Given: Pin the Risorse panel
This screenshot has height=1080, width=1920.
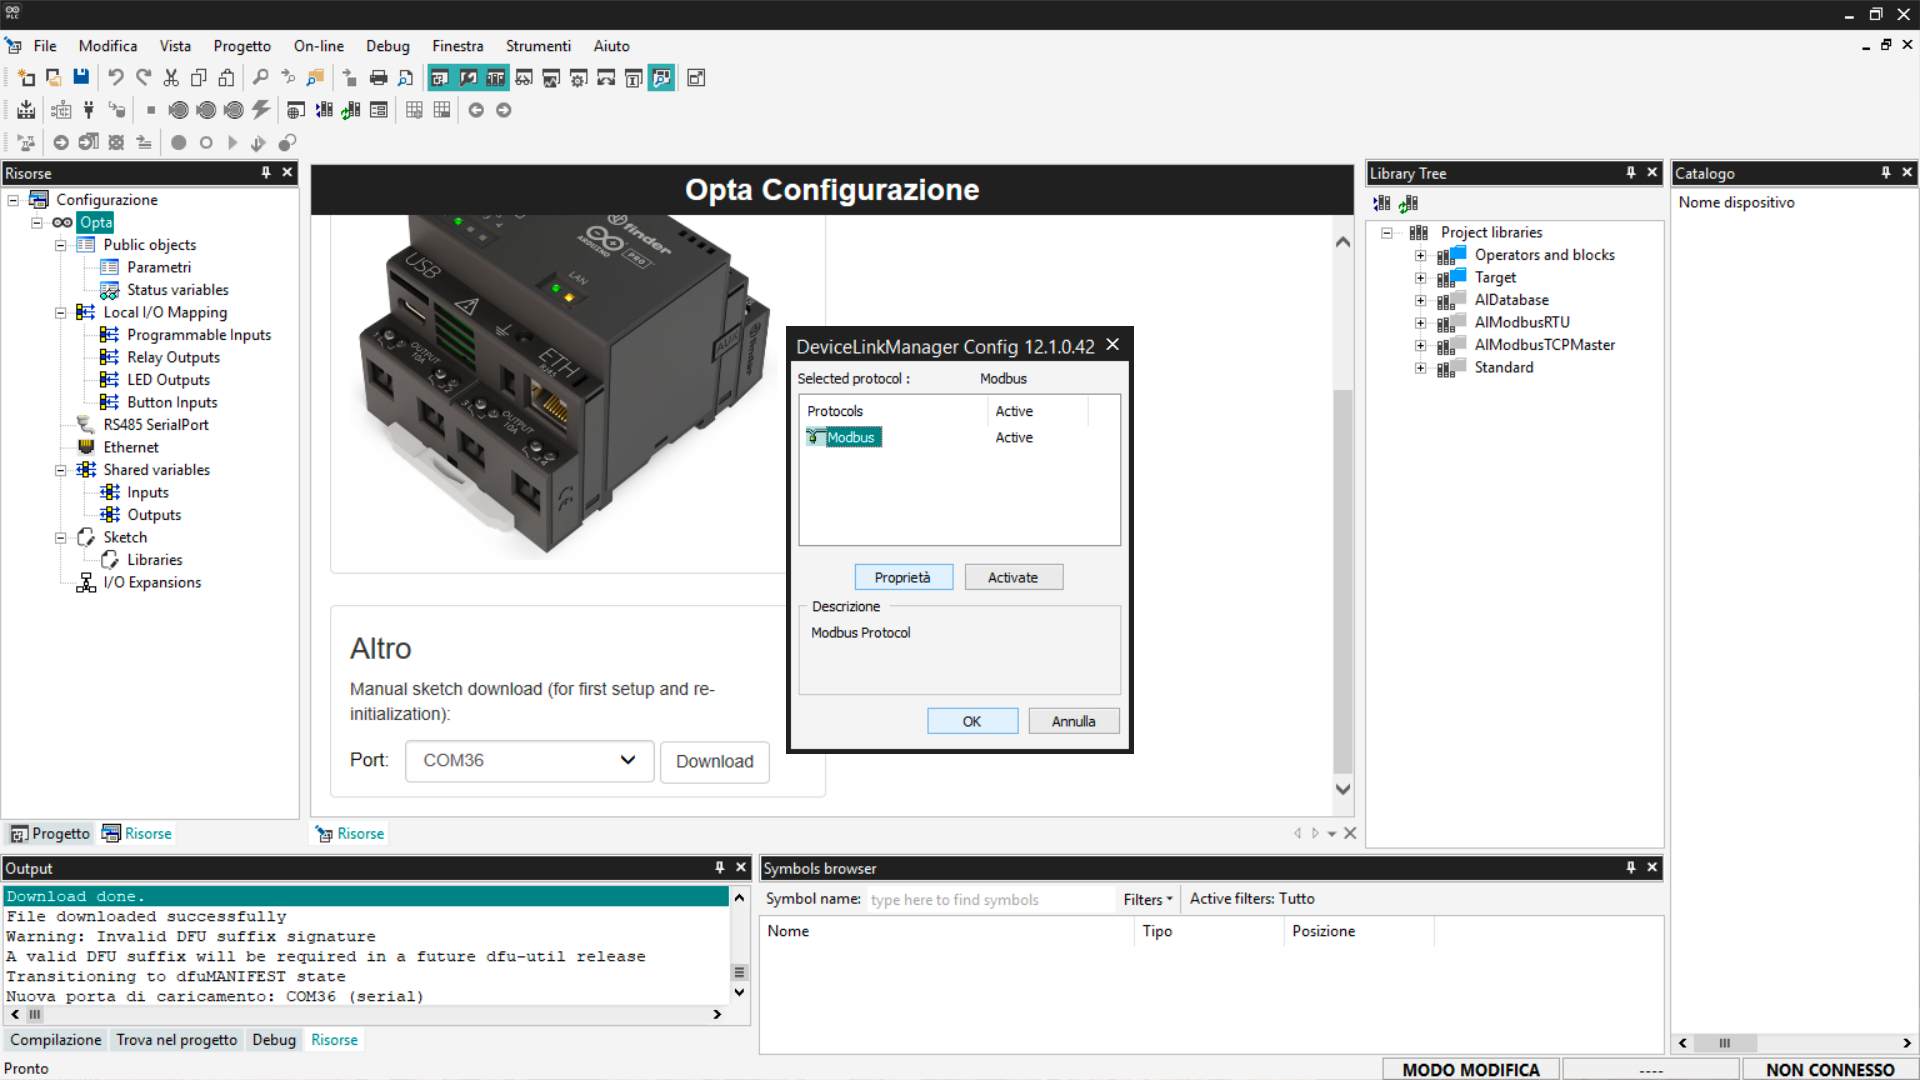Looking at the screenshot, I should (266, 173).
